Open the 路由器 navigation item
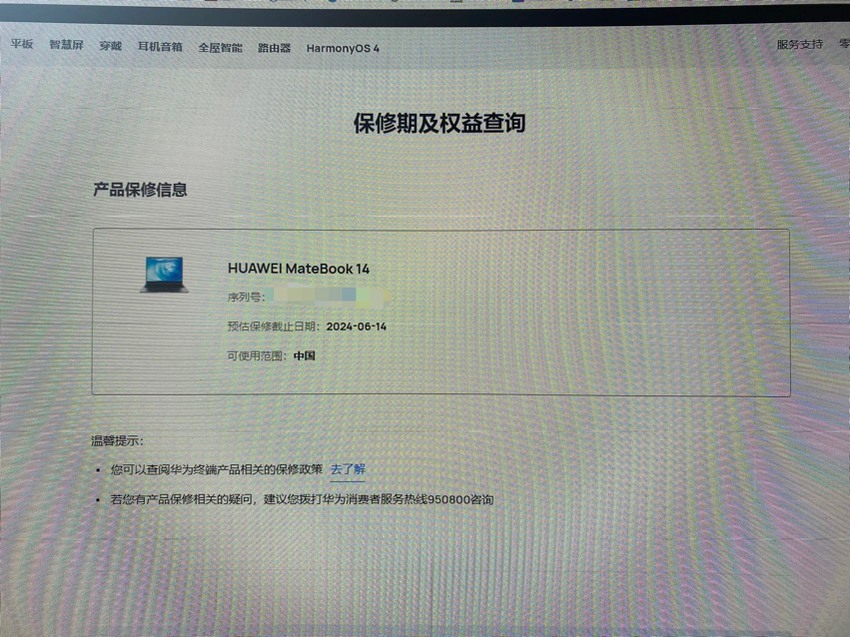 274,48
